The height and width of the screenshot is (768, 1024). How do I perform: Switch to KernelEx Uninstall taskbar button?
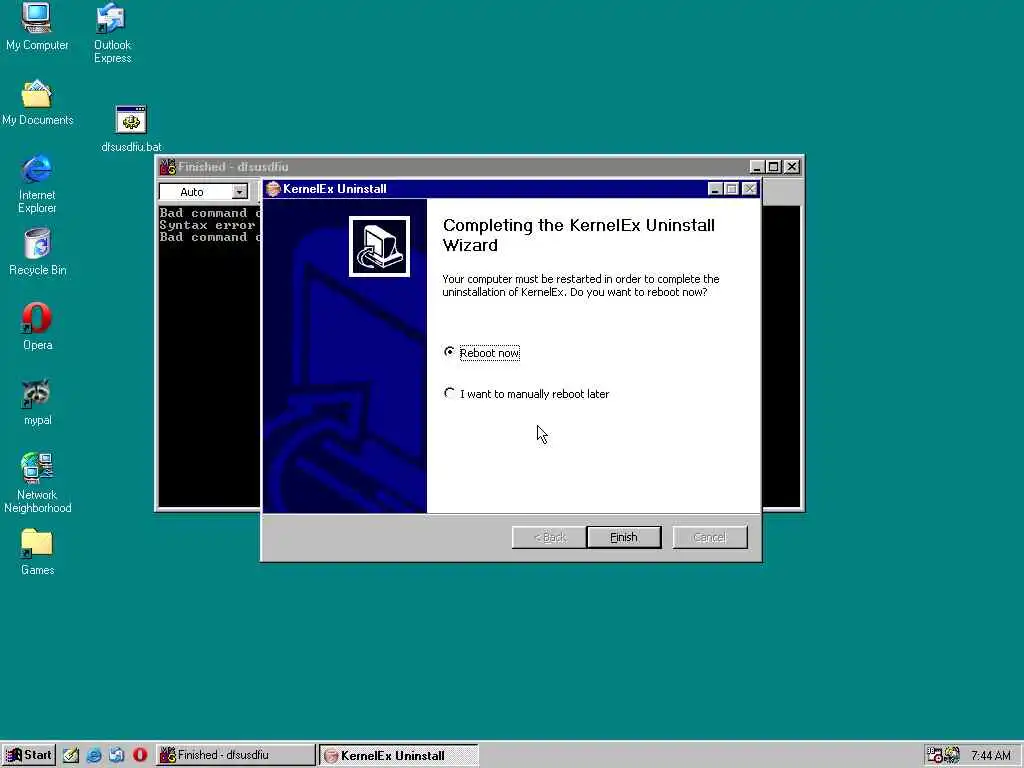pyautogui.click(x=399, y=756)
